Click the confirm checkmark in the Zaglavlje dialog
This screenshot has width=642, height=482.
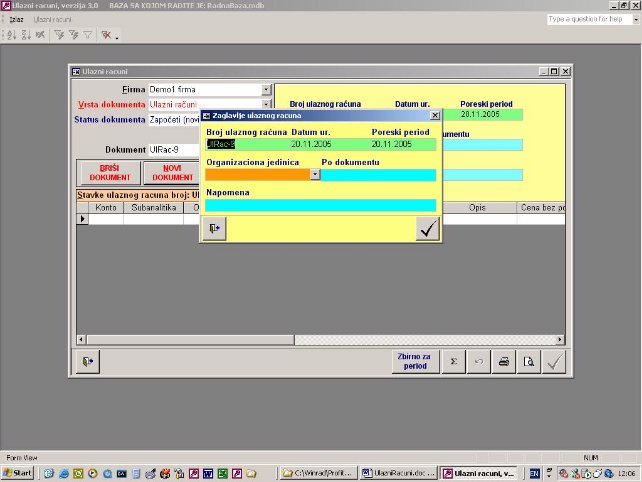tap(428, 229)
